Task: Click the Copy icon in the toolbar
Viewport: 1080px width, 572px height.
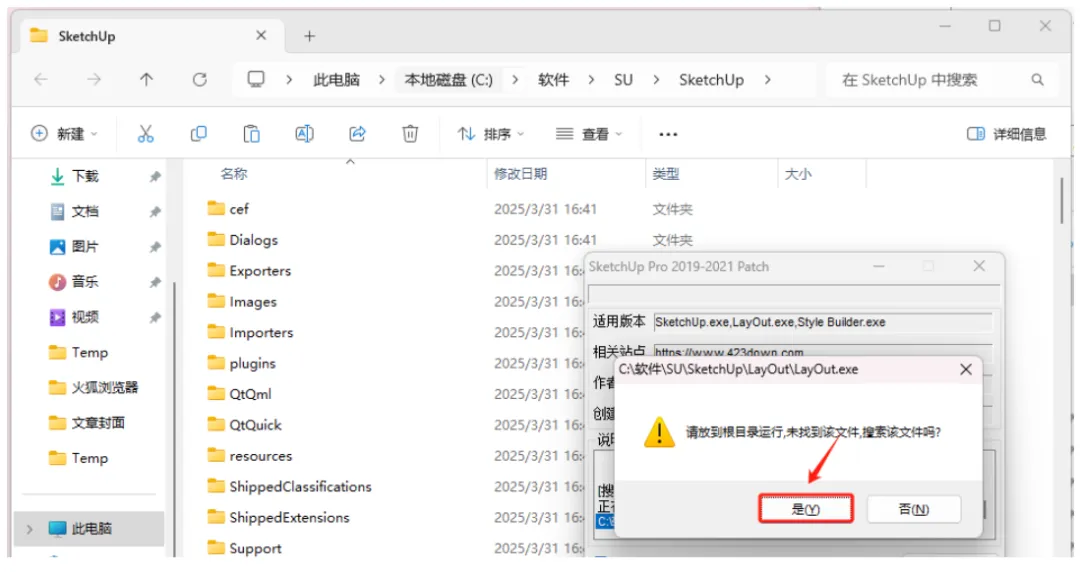Action: point(198,134)
